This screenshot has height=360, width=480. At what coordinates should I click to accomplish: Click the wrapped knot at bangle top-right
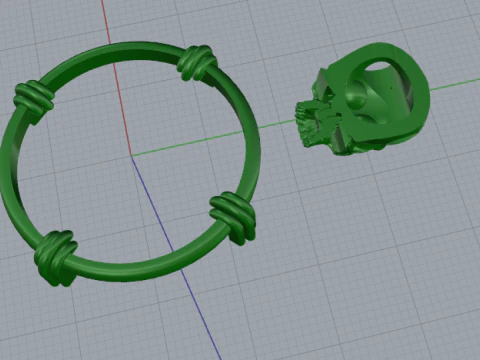(x=197, y=63)
